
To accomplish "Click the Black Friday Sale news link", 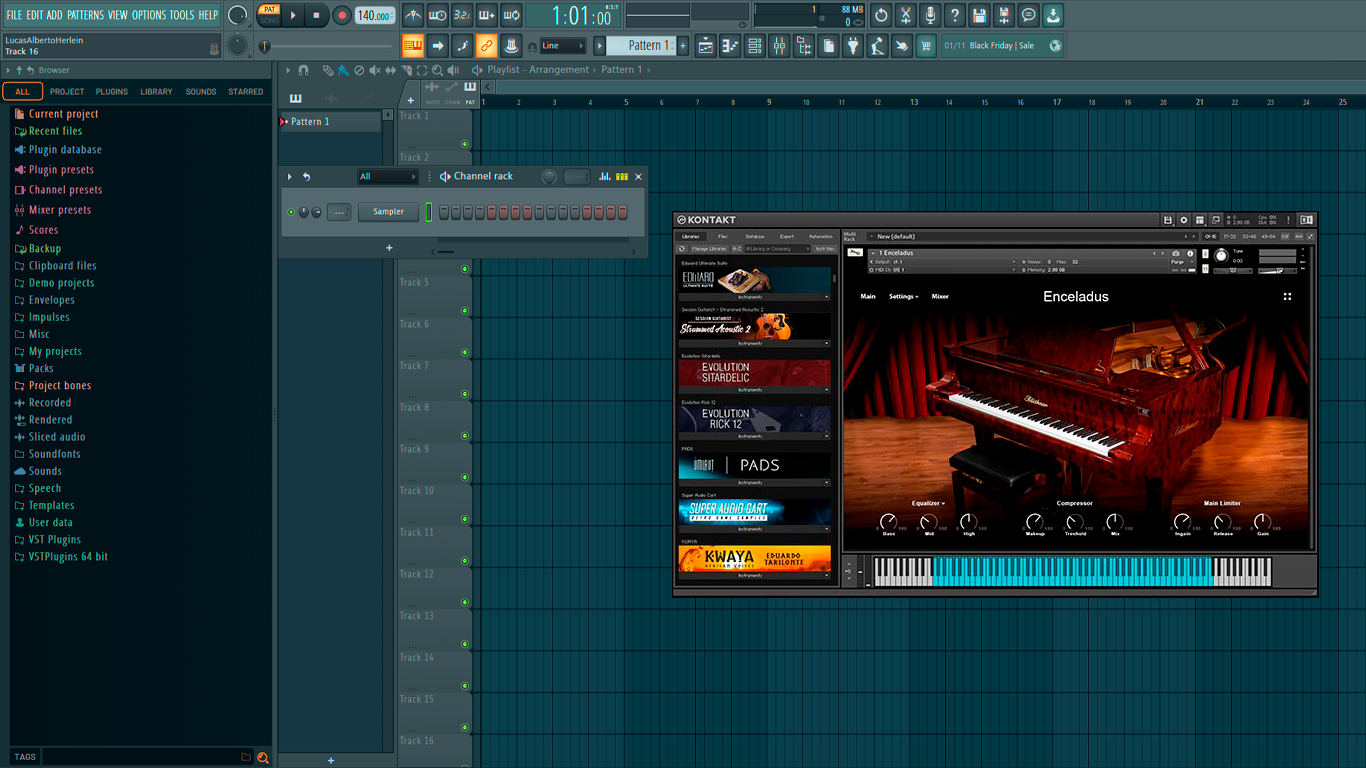I will click(1002, 46).
